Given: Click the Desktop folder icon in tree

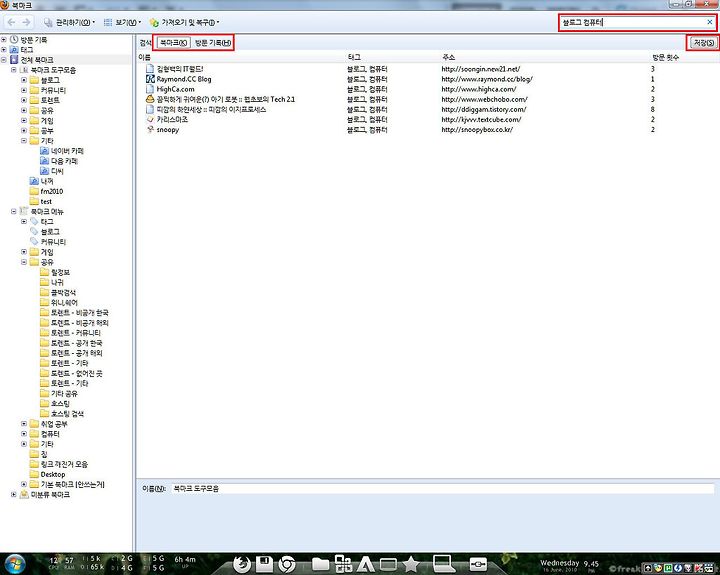Looking at the screenshot, I should pyautogui.click(x=34, y=474).
